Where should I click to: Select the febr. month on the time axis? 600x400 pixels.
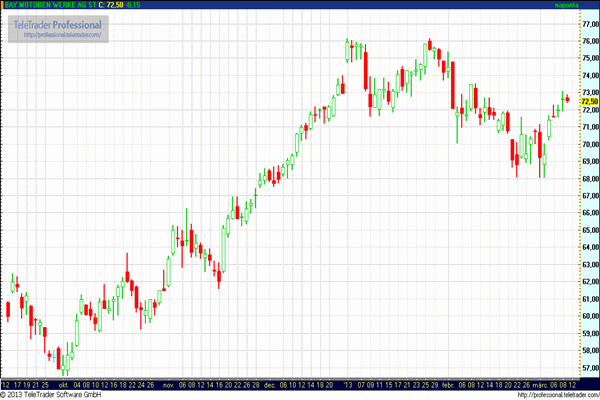446,384
